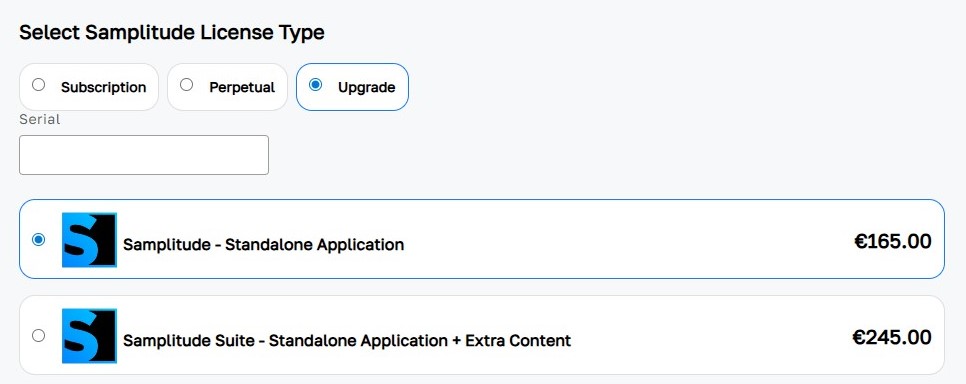Click "Samplitude Suite - Standalone Application + Extra Content" text
The width and height of the screenshot is (966, 384).
coord(347,340)
